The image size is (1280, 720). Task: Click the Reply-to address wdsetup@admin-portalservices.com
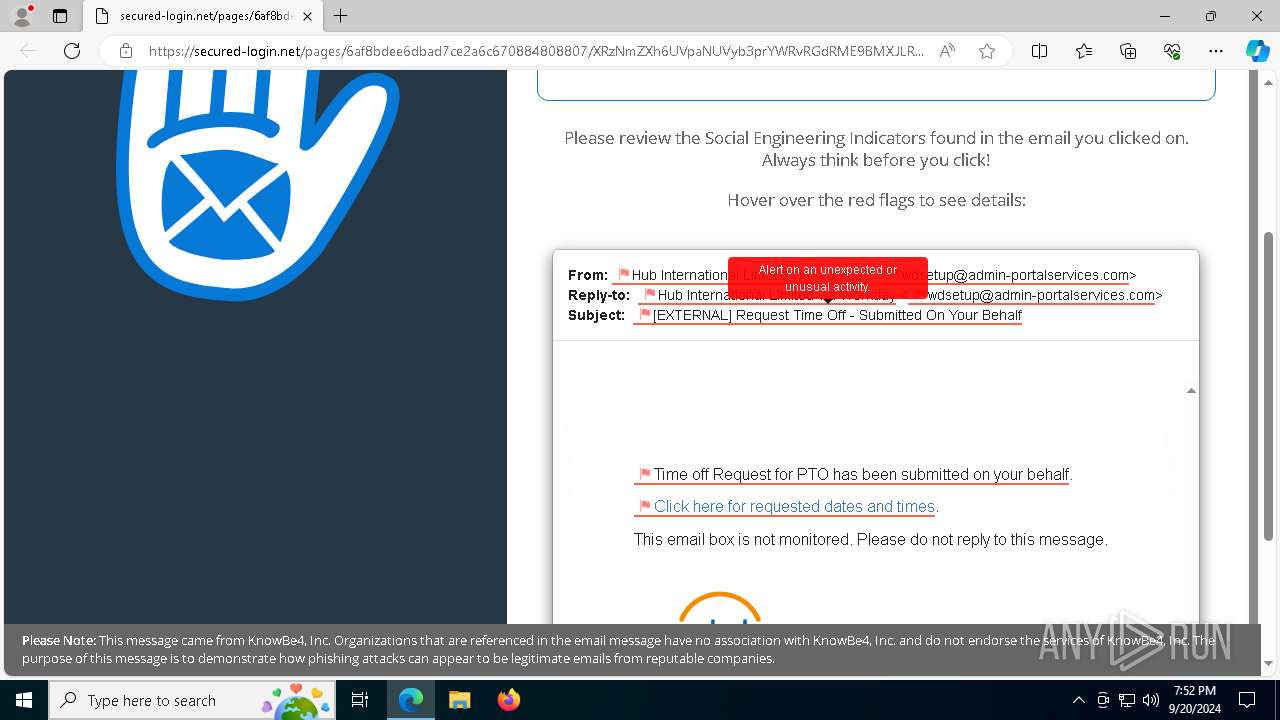pos(1040,295)
